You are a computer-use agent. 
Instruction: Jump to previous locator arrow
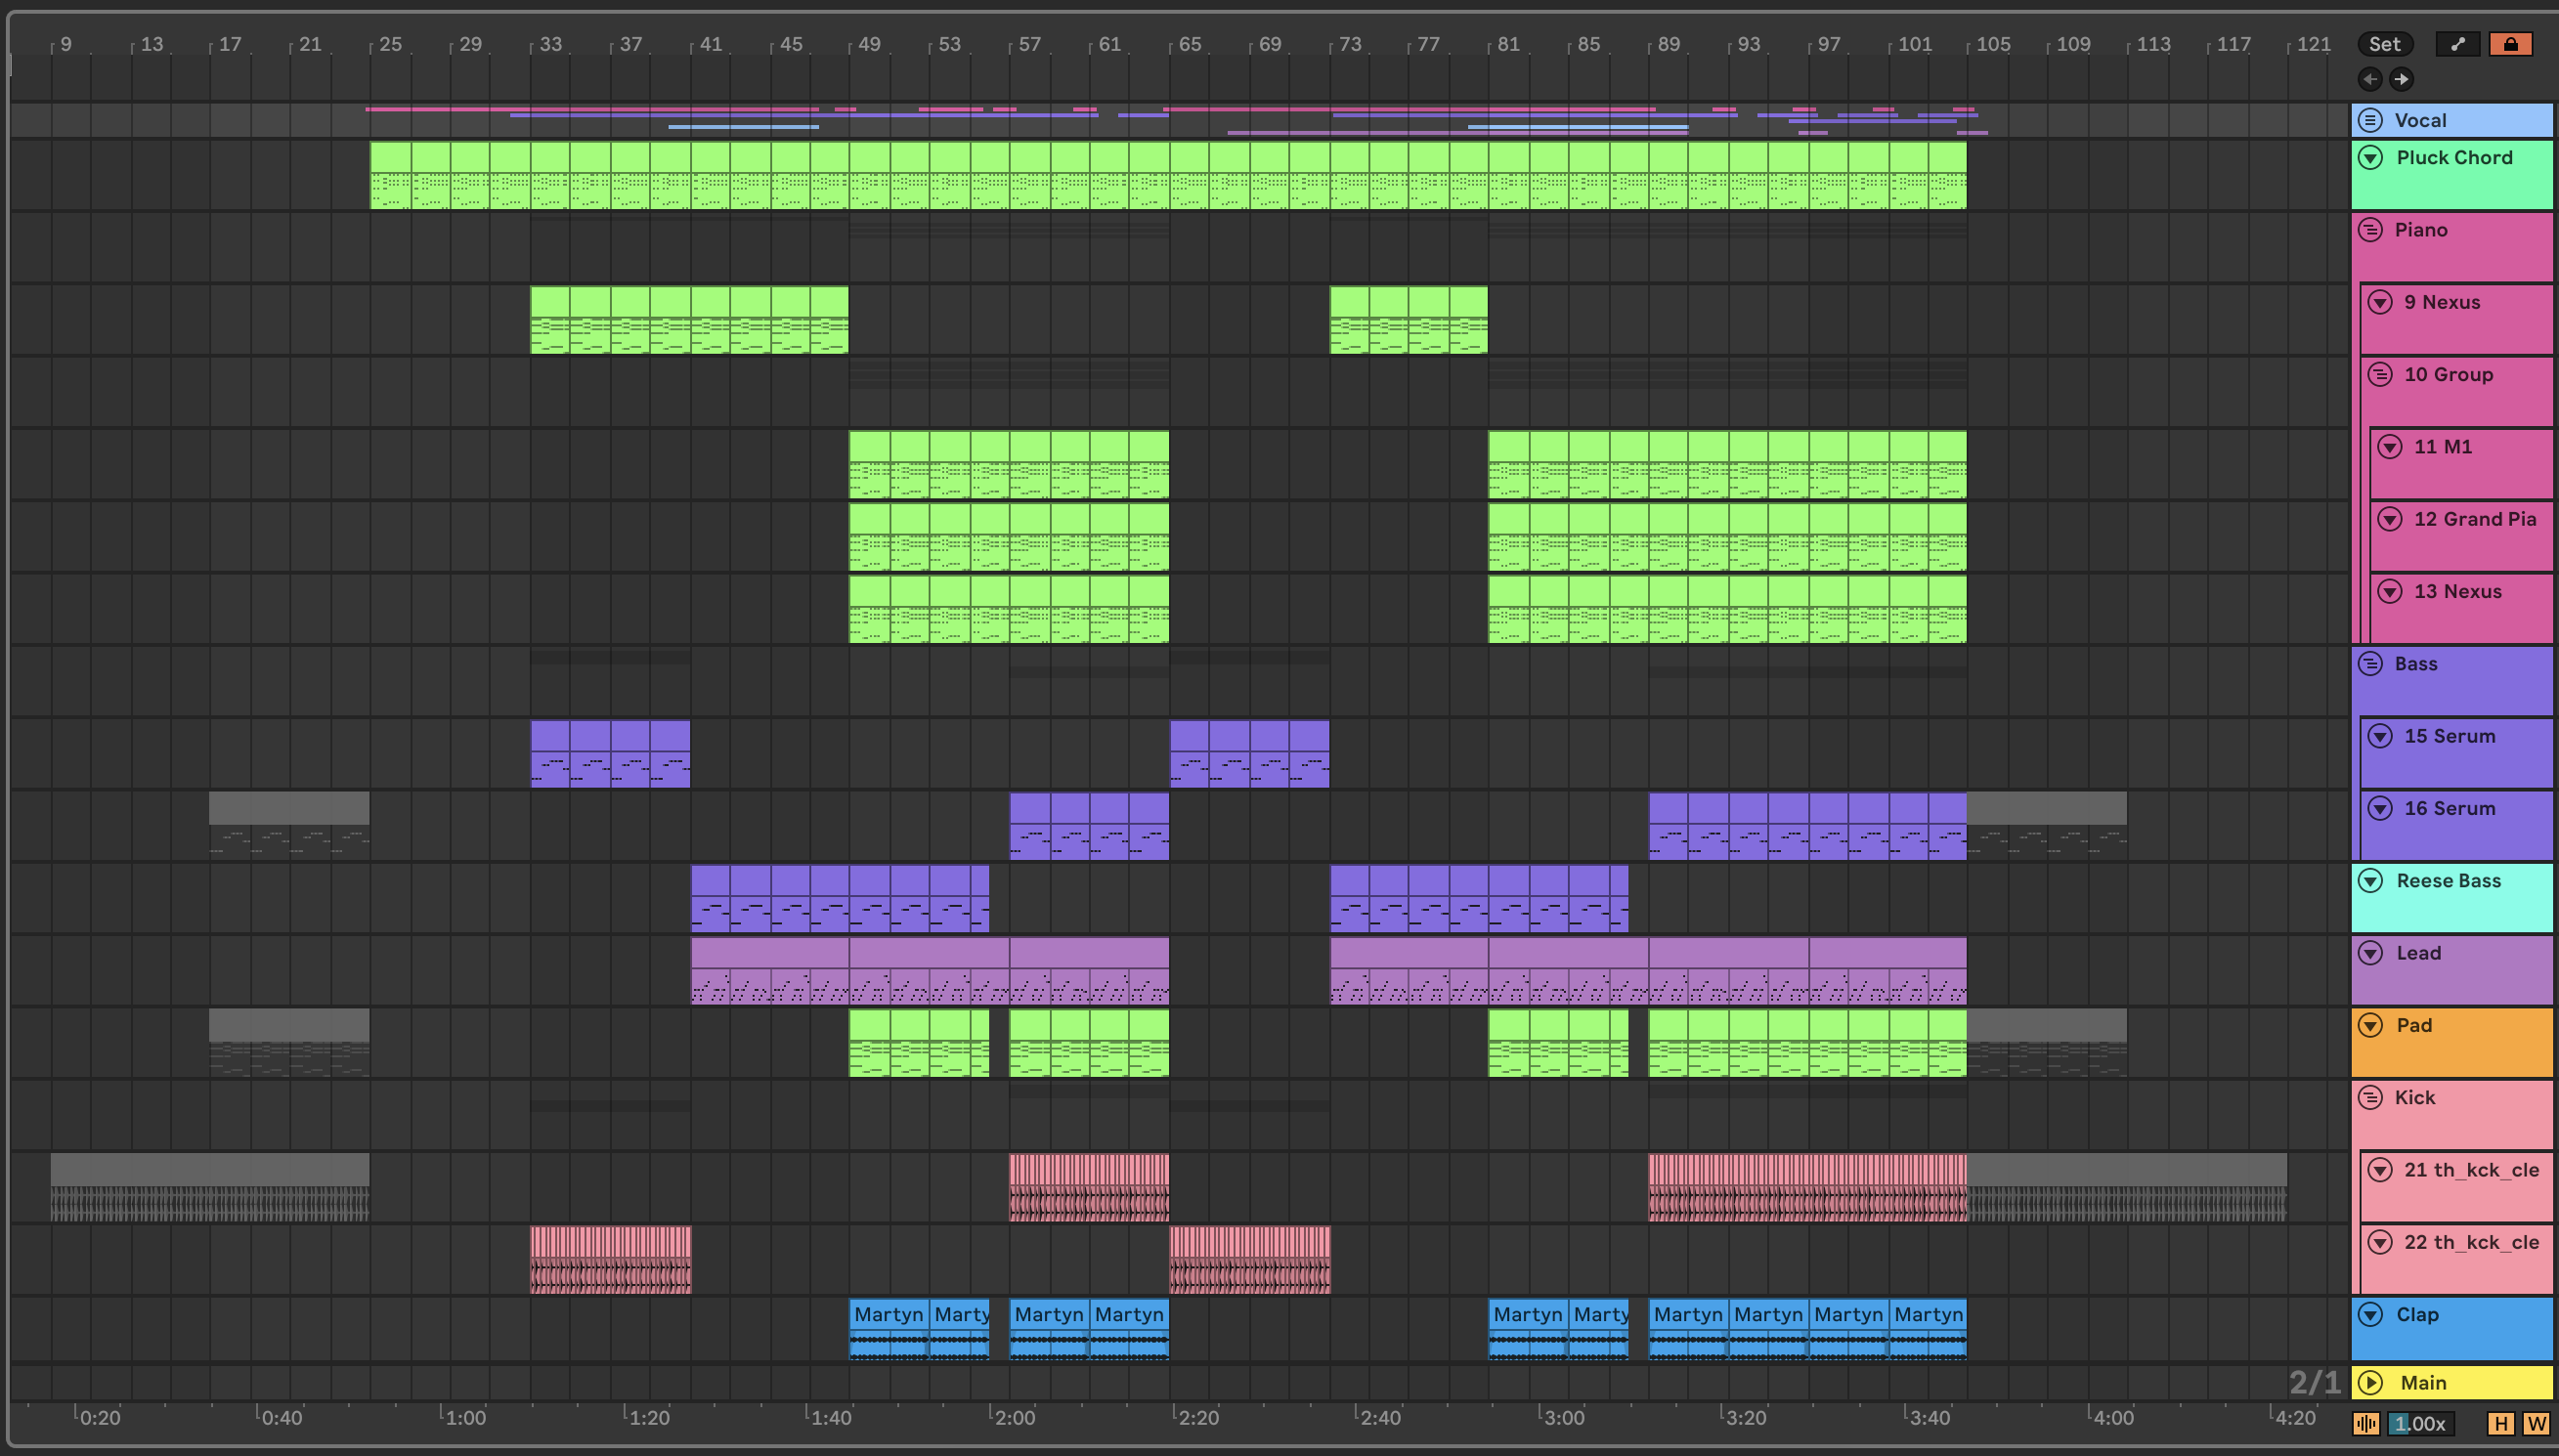[2370, 79]
